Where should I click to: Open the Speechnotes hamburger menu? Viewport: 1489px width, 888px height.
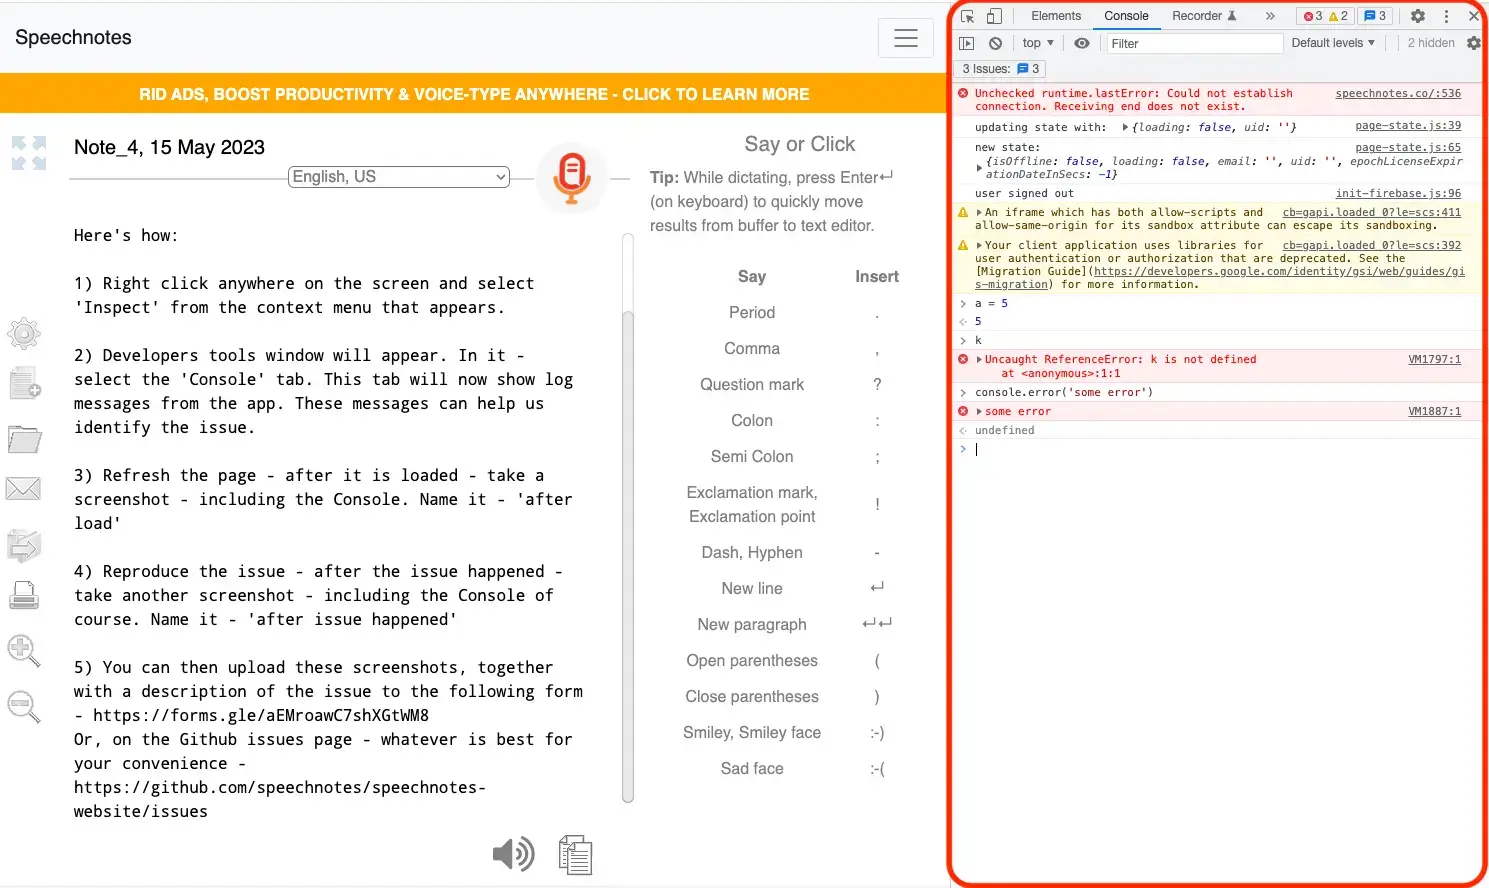pos(906,38)
